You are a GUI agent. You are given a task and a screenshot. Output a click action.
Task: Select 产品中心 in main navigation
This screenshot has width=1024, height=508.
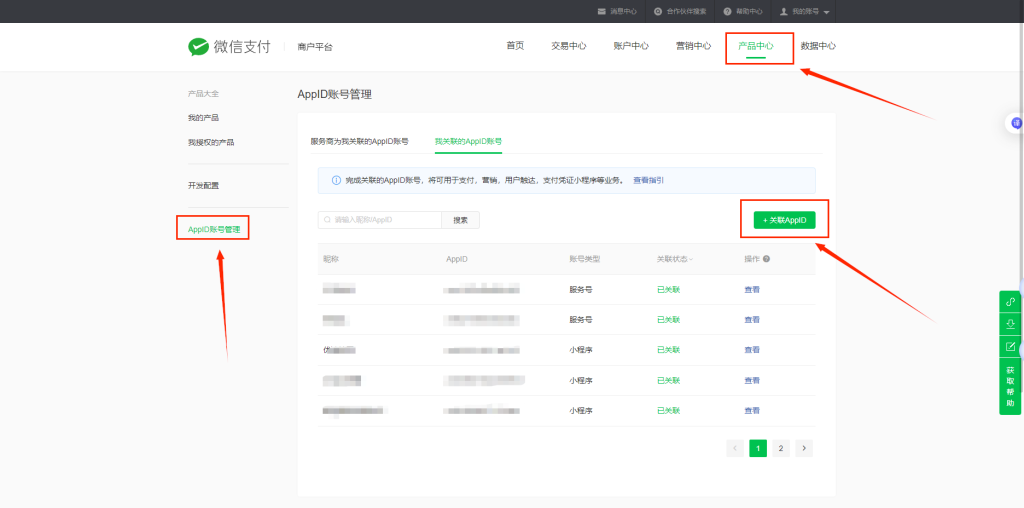click(x=756, y=46)
